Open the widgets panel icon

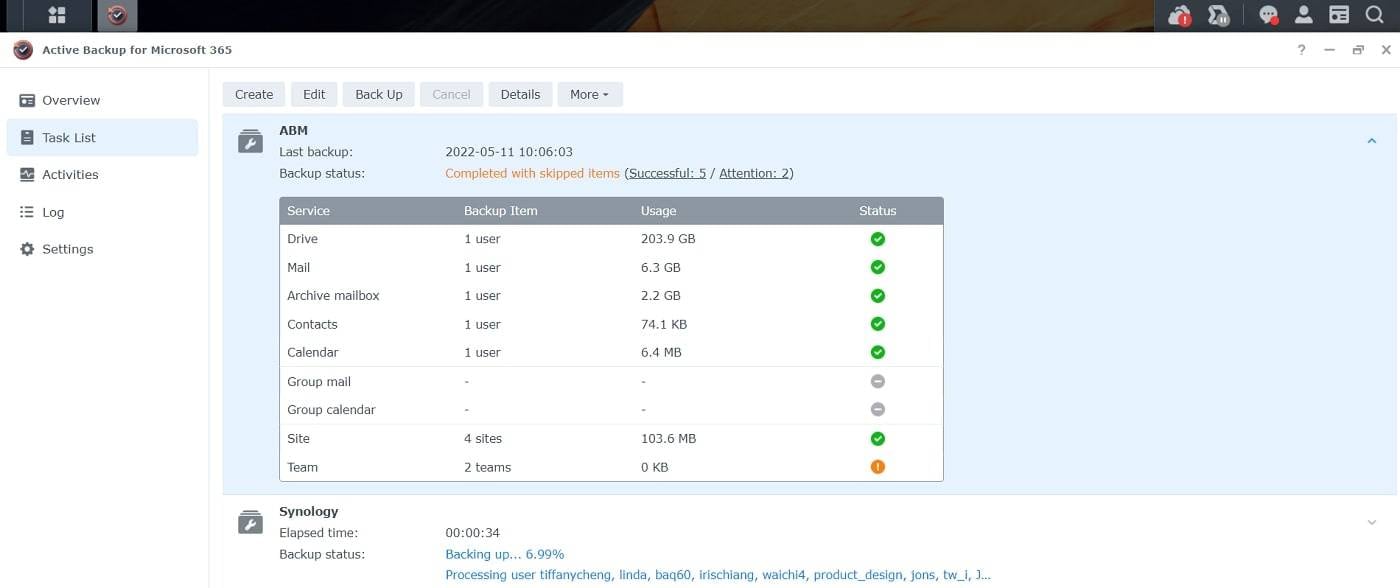click(x=1339, y=15)
